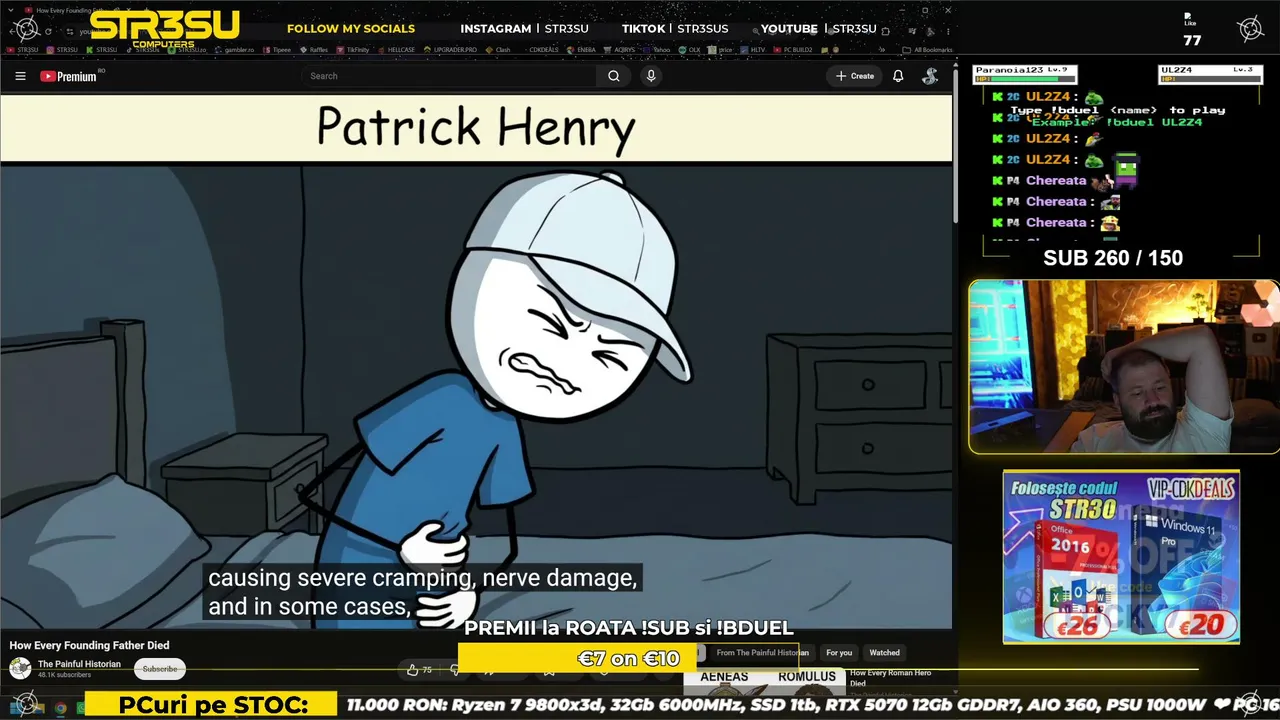Click the UL2Z4 HP bar
Image resolution: width=1280 pixels, height=720 pixels.
click(1210, 79)
